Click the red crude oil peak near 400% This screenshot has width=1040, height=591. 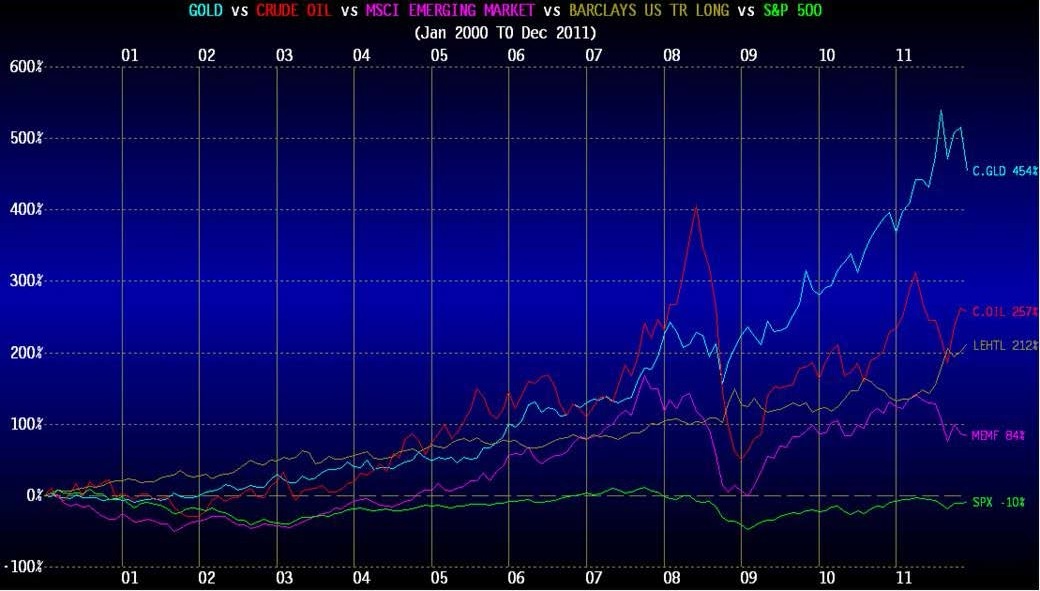[696, 208]
